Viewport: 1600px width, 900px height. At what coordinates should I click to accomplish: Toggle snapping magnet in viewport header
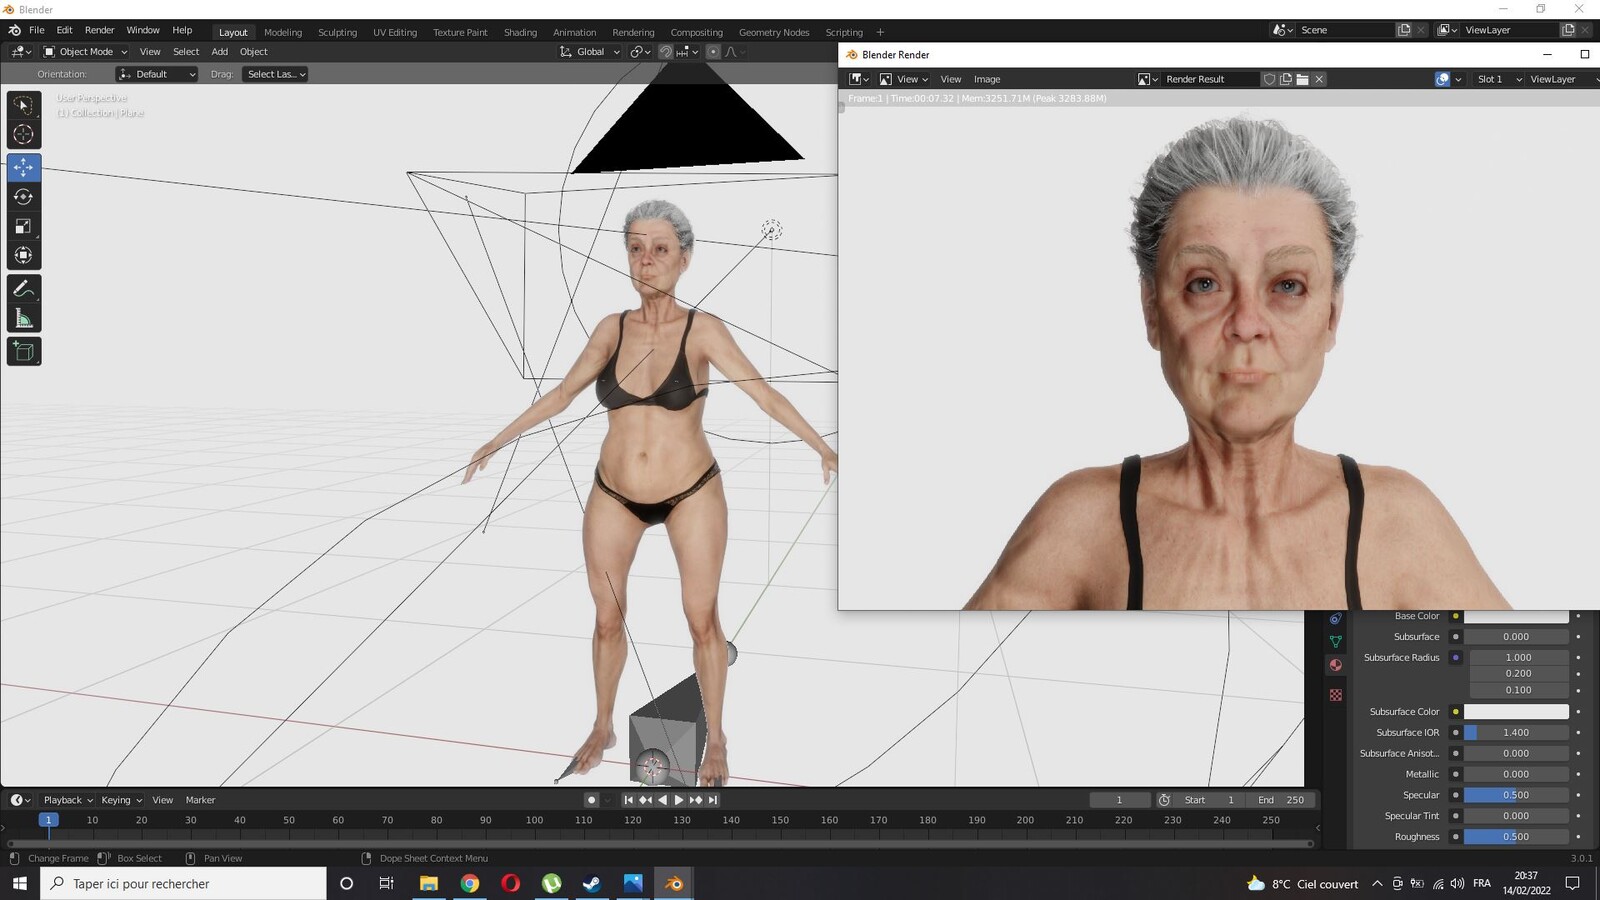[x=665, y=52]
